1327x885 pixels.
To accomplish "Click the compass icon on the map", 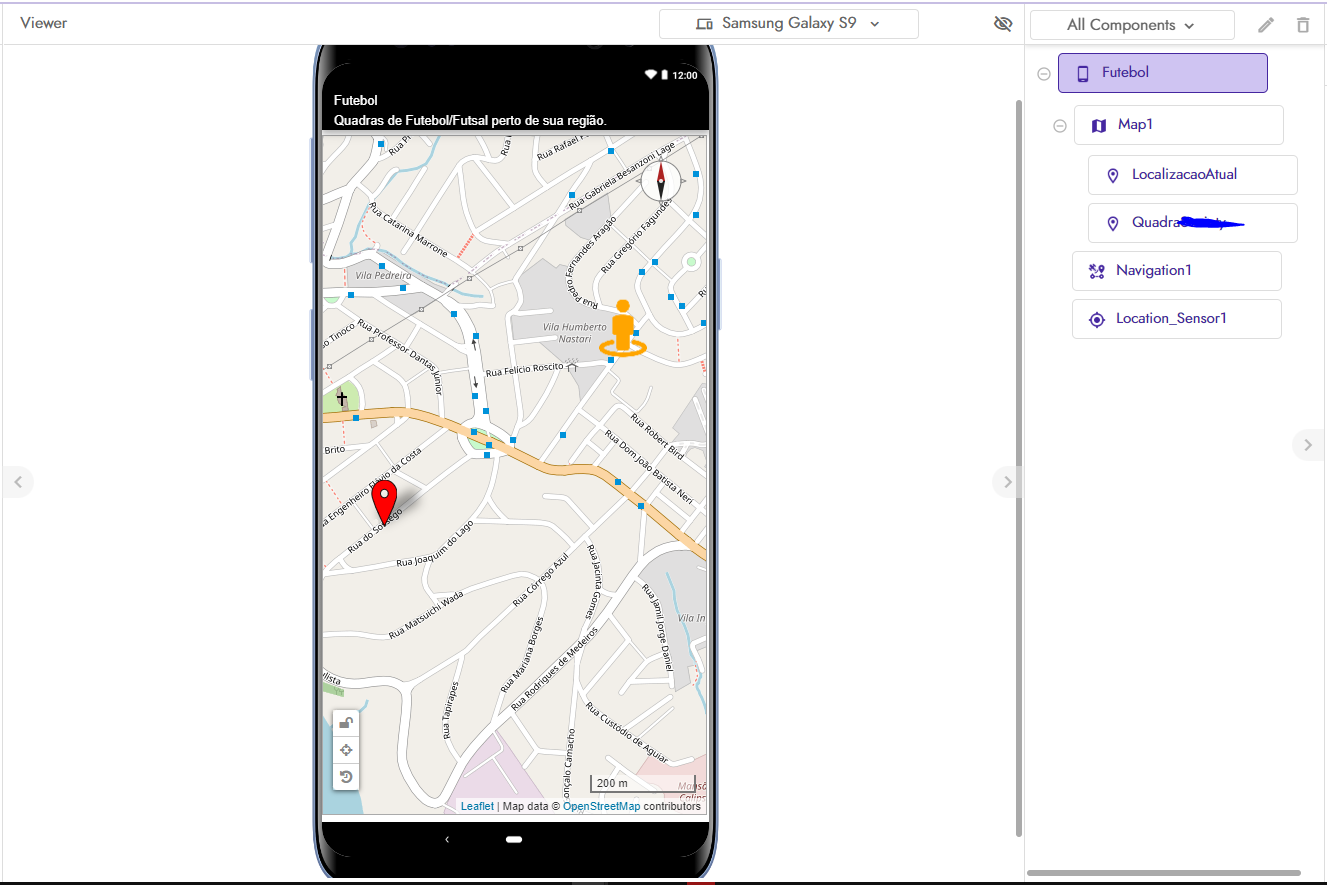I will (x=660, y=181).
